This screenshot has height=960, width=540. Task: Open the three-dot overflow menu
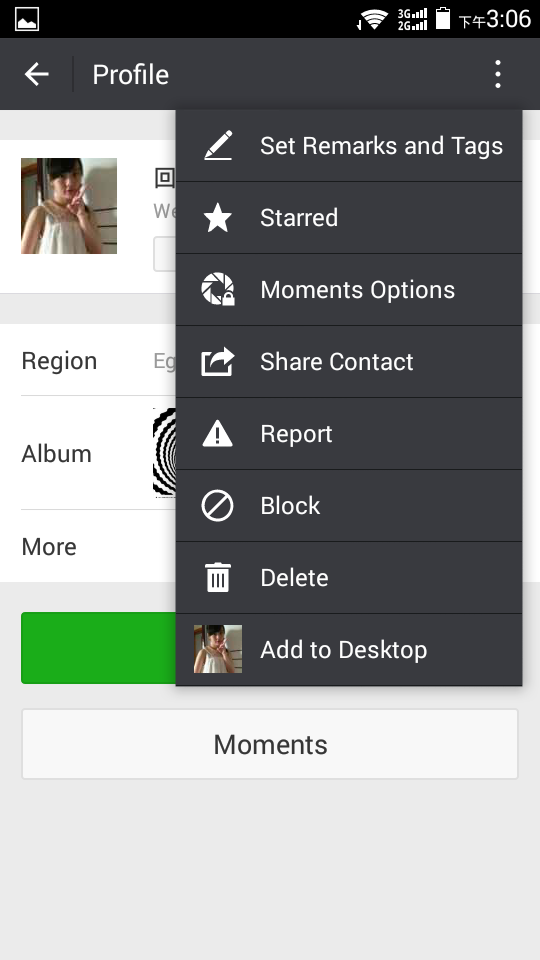coord(498,74)
